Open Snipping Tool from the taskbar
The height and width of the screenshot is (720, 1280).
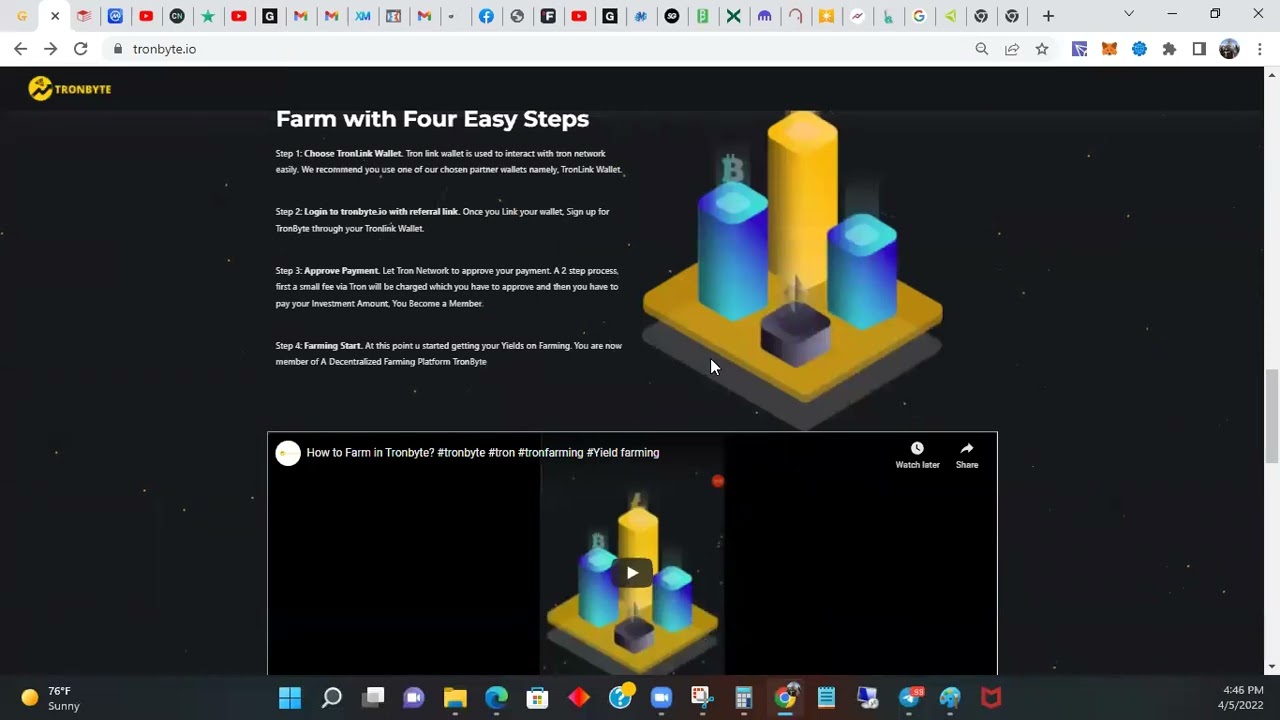702,698
